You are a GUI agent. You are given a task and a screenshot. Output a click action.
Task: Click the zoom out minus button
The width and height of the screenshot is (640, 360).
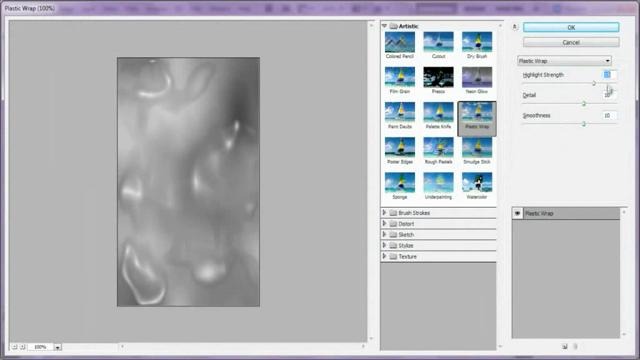tap(14, 347)
